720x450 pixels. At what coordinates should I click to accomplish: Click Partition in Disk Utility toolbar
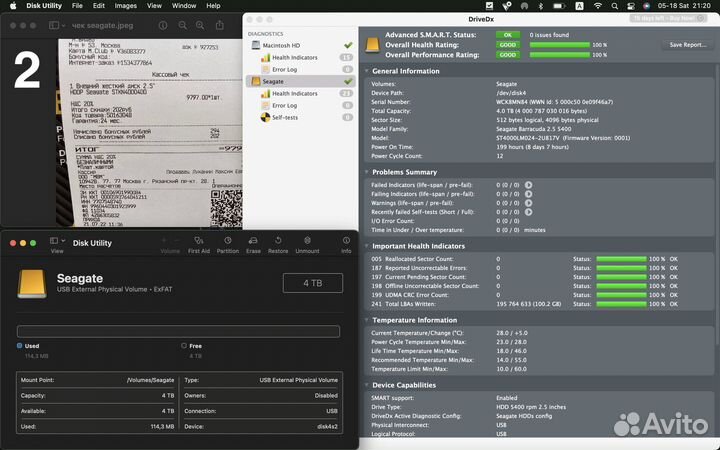coord(228,245)
